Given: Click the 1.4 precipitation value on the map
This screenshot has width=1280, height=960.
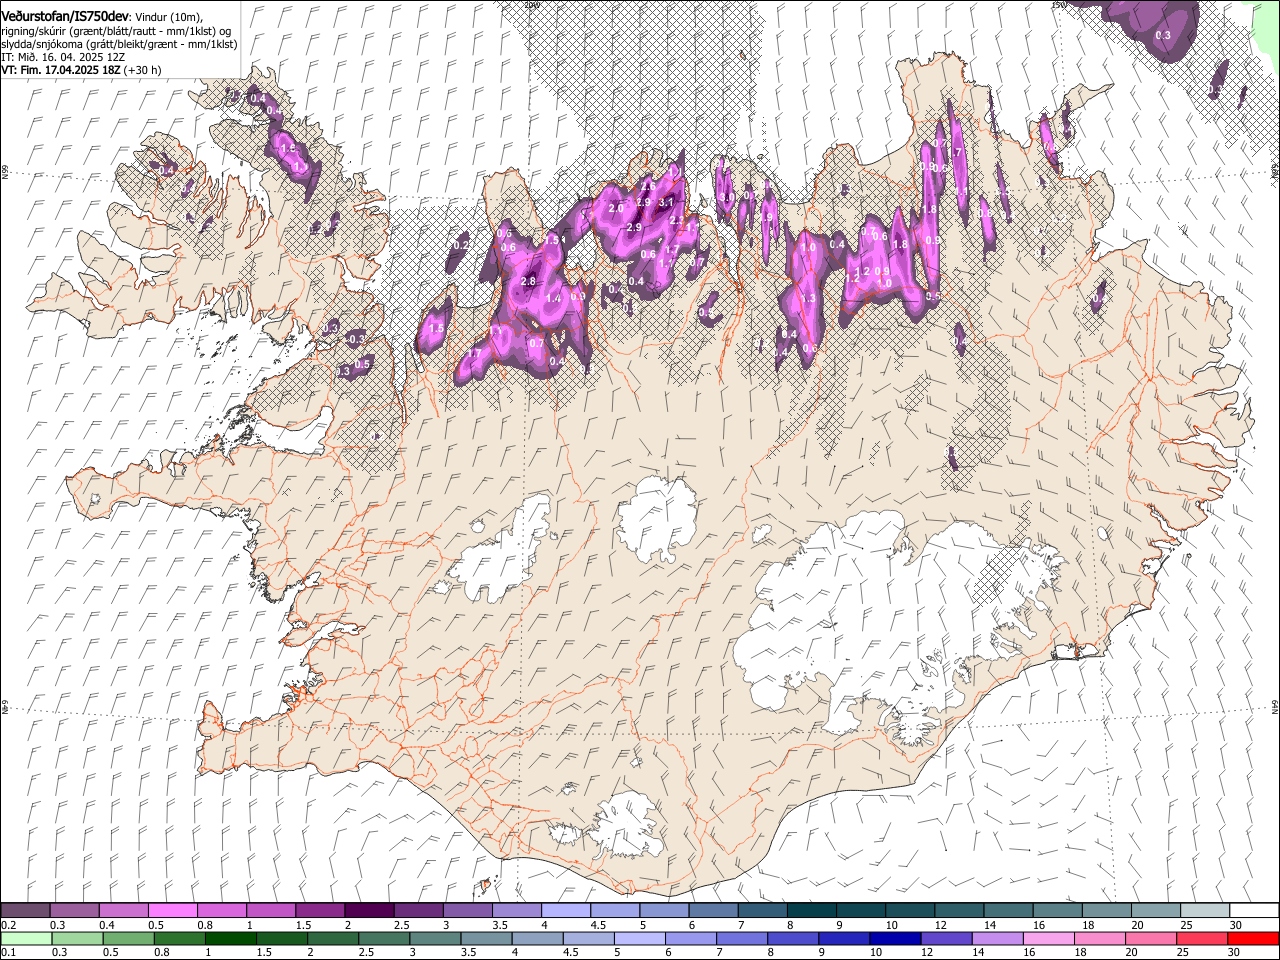Looking at the screenshot, I should 554,298.
